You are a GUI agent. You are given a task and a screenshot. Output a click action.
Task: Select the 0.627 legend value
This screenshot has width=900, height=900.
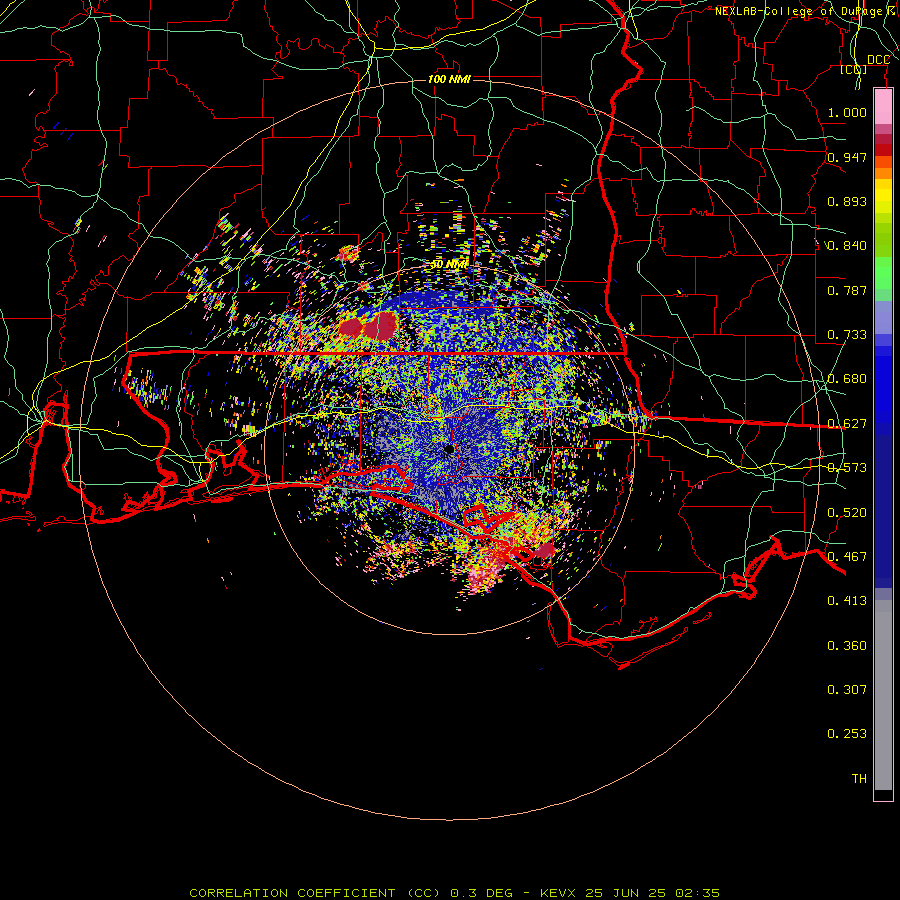[847, 424]
